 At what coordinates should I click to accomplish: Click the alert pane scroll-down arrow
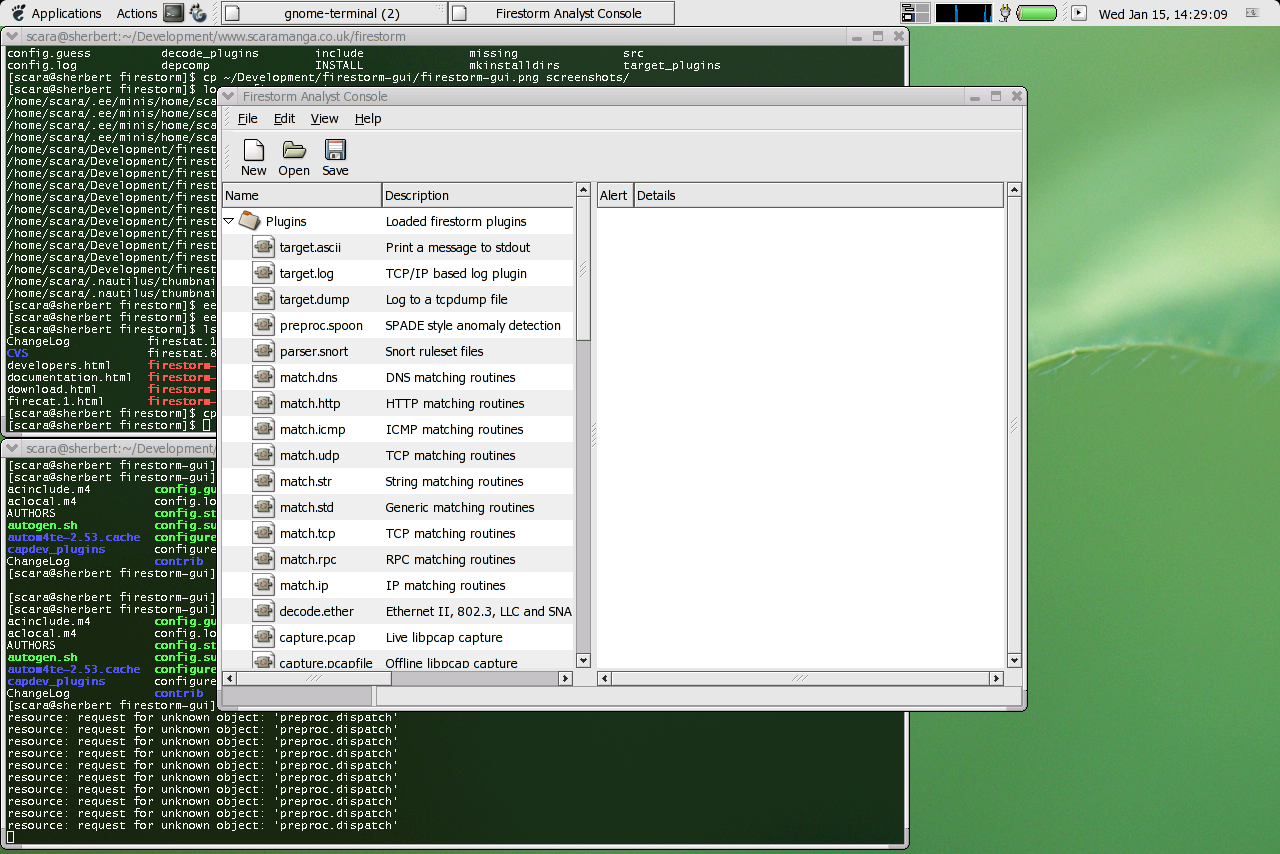pos(1014,660)
